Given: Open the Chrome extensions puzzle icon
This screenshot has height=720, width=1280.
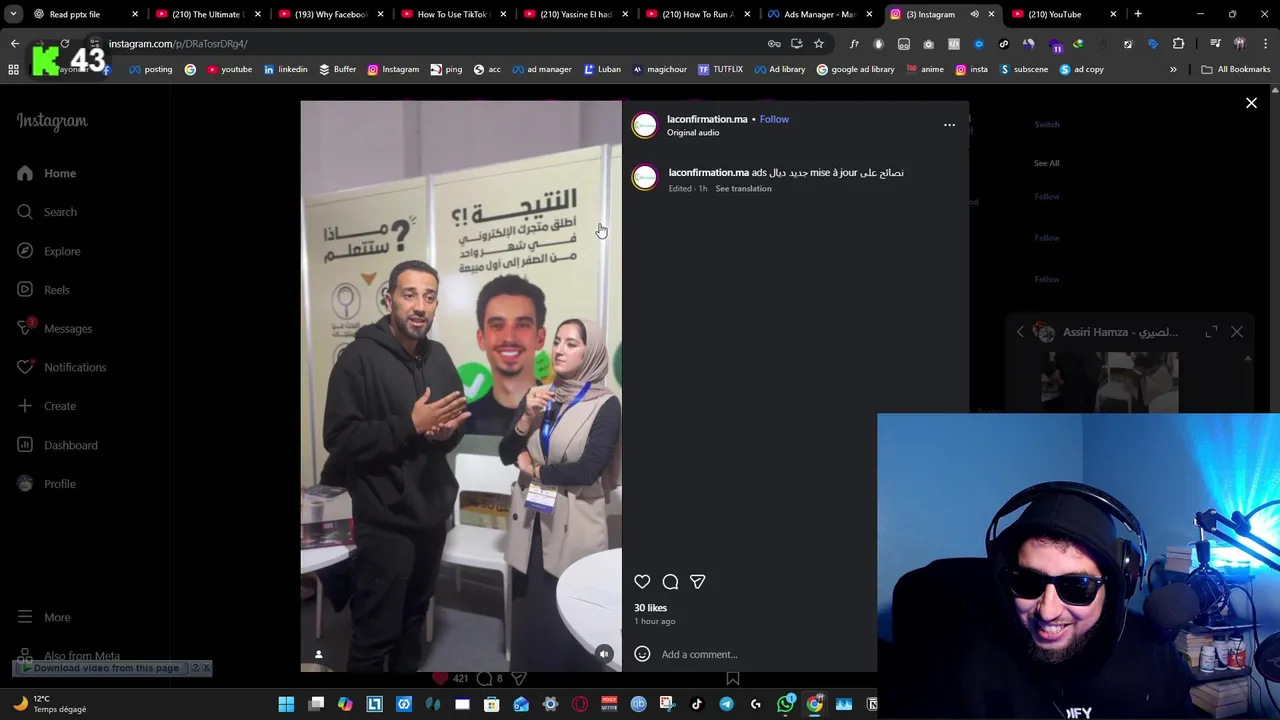Looking at the screenshot, I should pyautogui.click(x=1178, y=44).
